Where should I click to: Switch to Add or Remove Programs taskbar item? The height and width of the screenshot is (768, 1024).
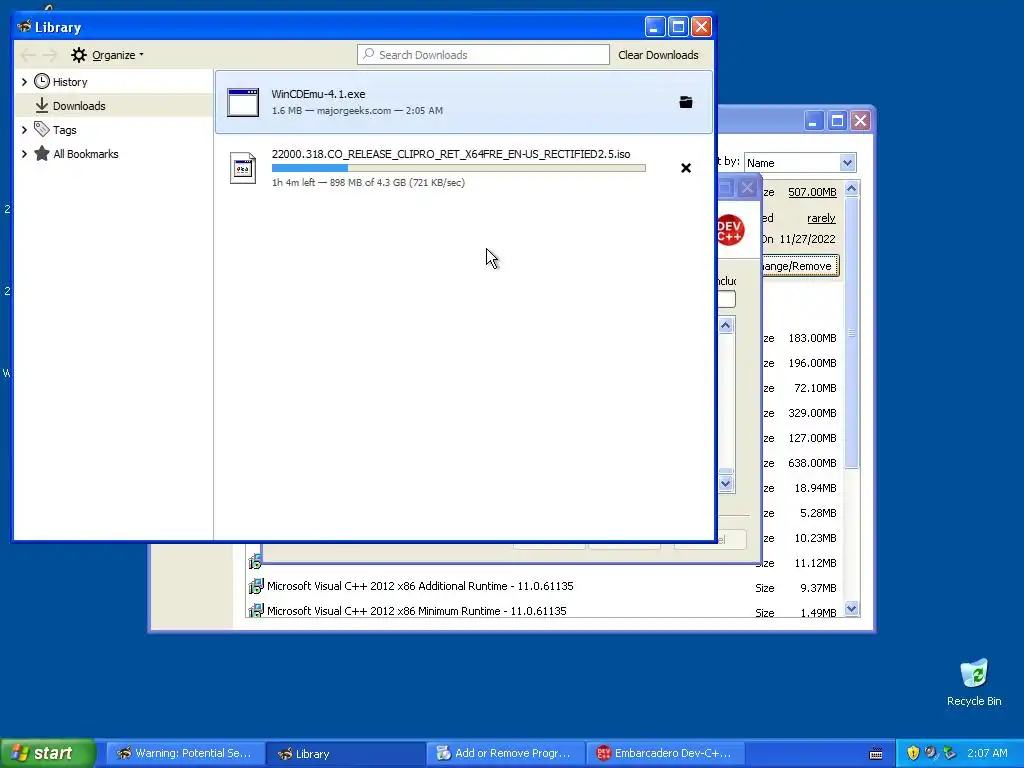(505, 754)
